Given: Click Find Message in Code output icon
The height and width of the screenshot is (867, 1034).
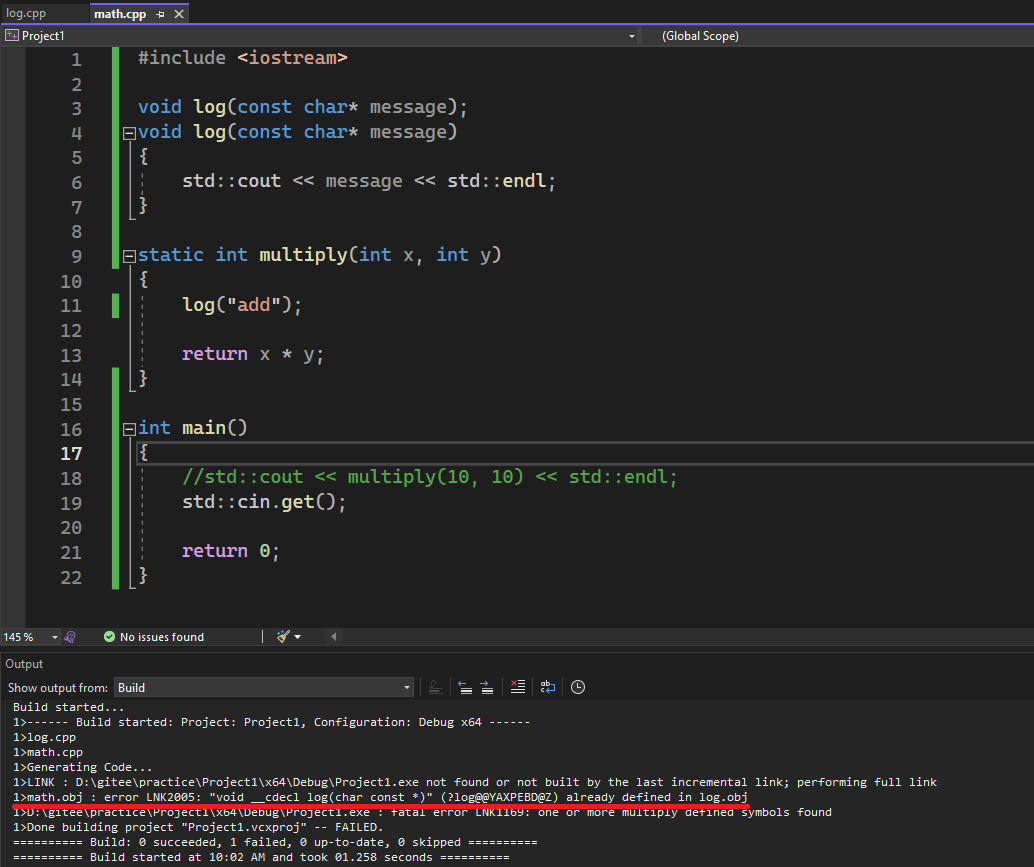Looking at the screenshot, I should [x=435, y=688].
